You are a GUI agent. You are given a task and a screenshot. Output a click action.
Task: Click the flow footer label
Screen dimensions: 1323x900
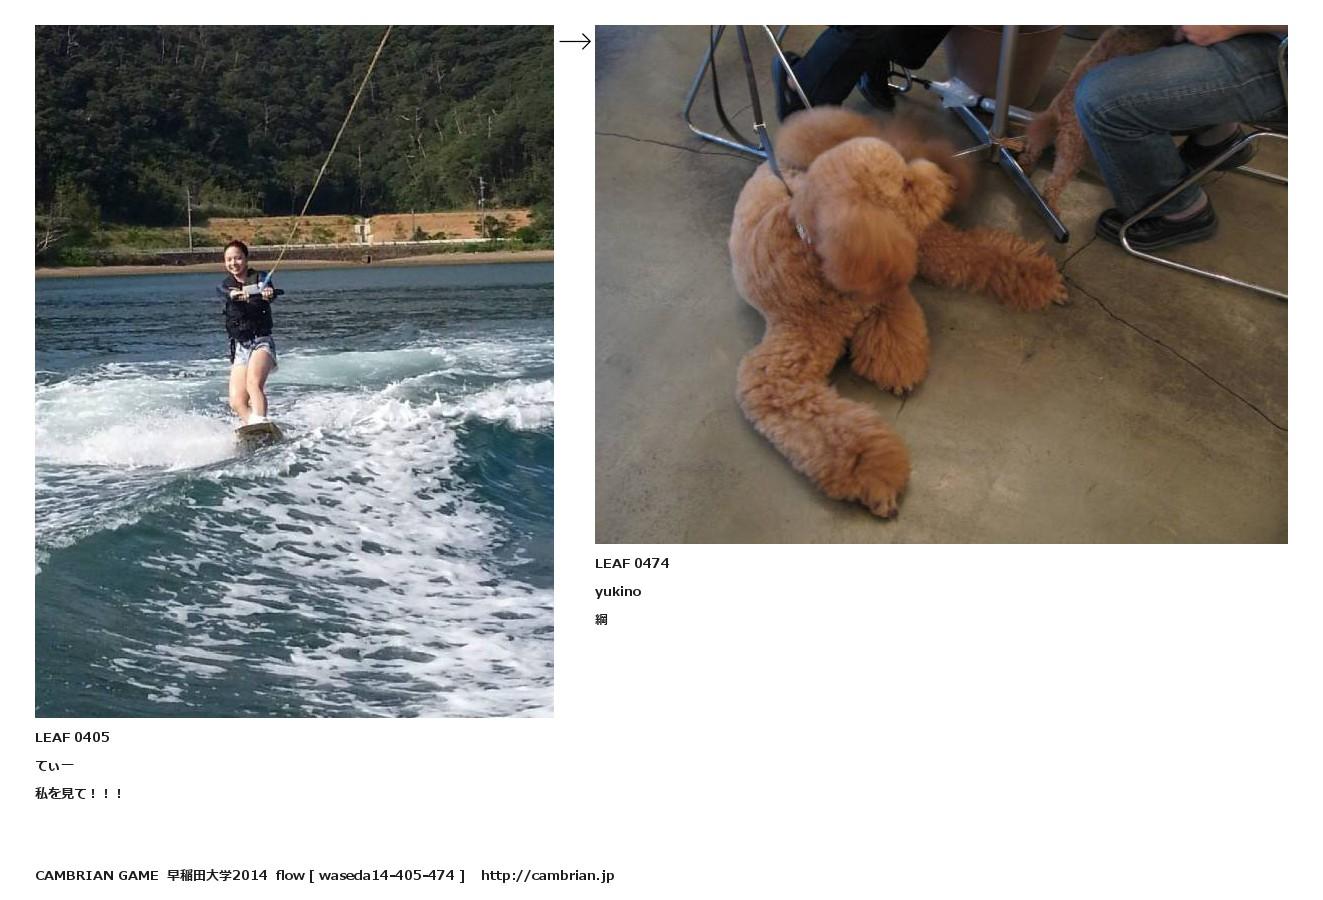[x=290, y=875]
